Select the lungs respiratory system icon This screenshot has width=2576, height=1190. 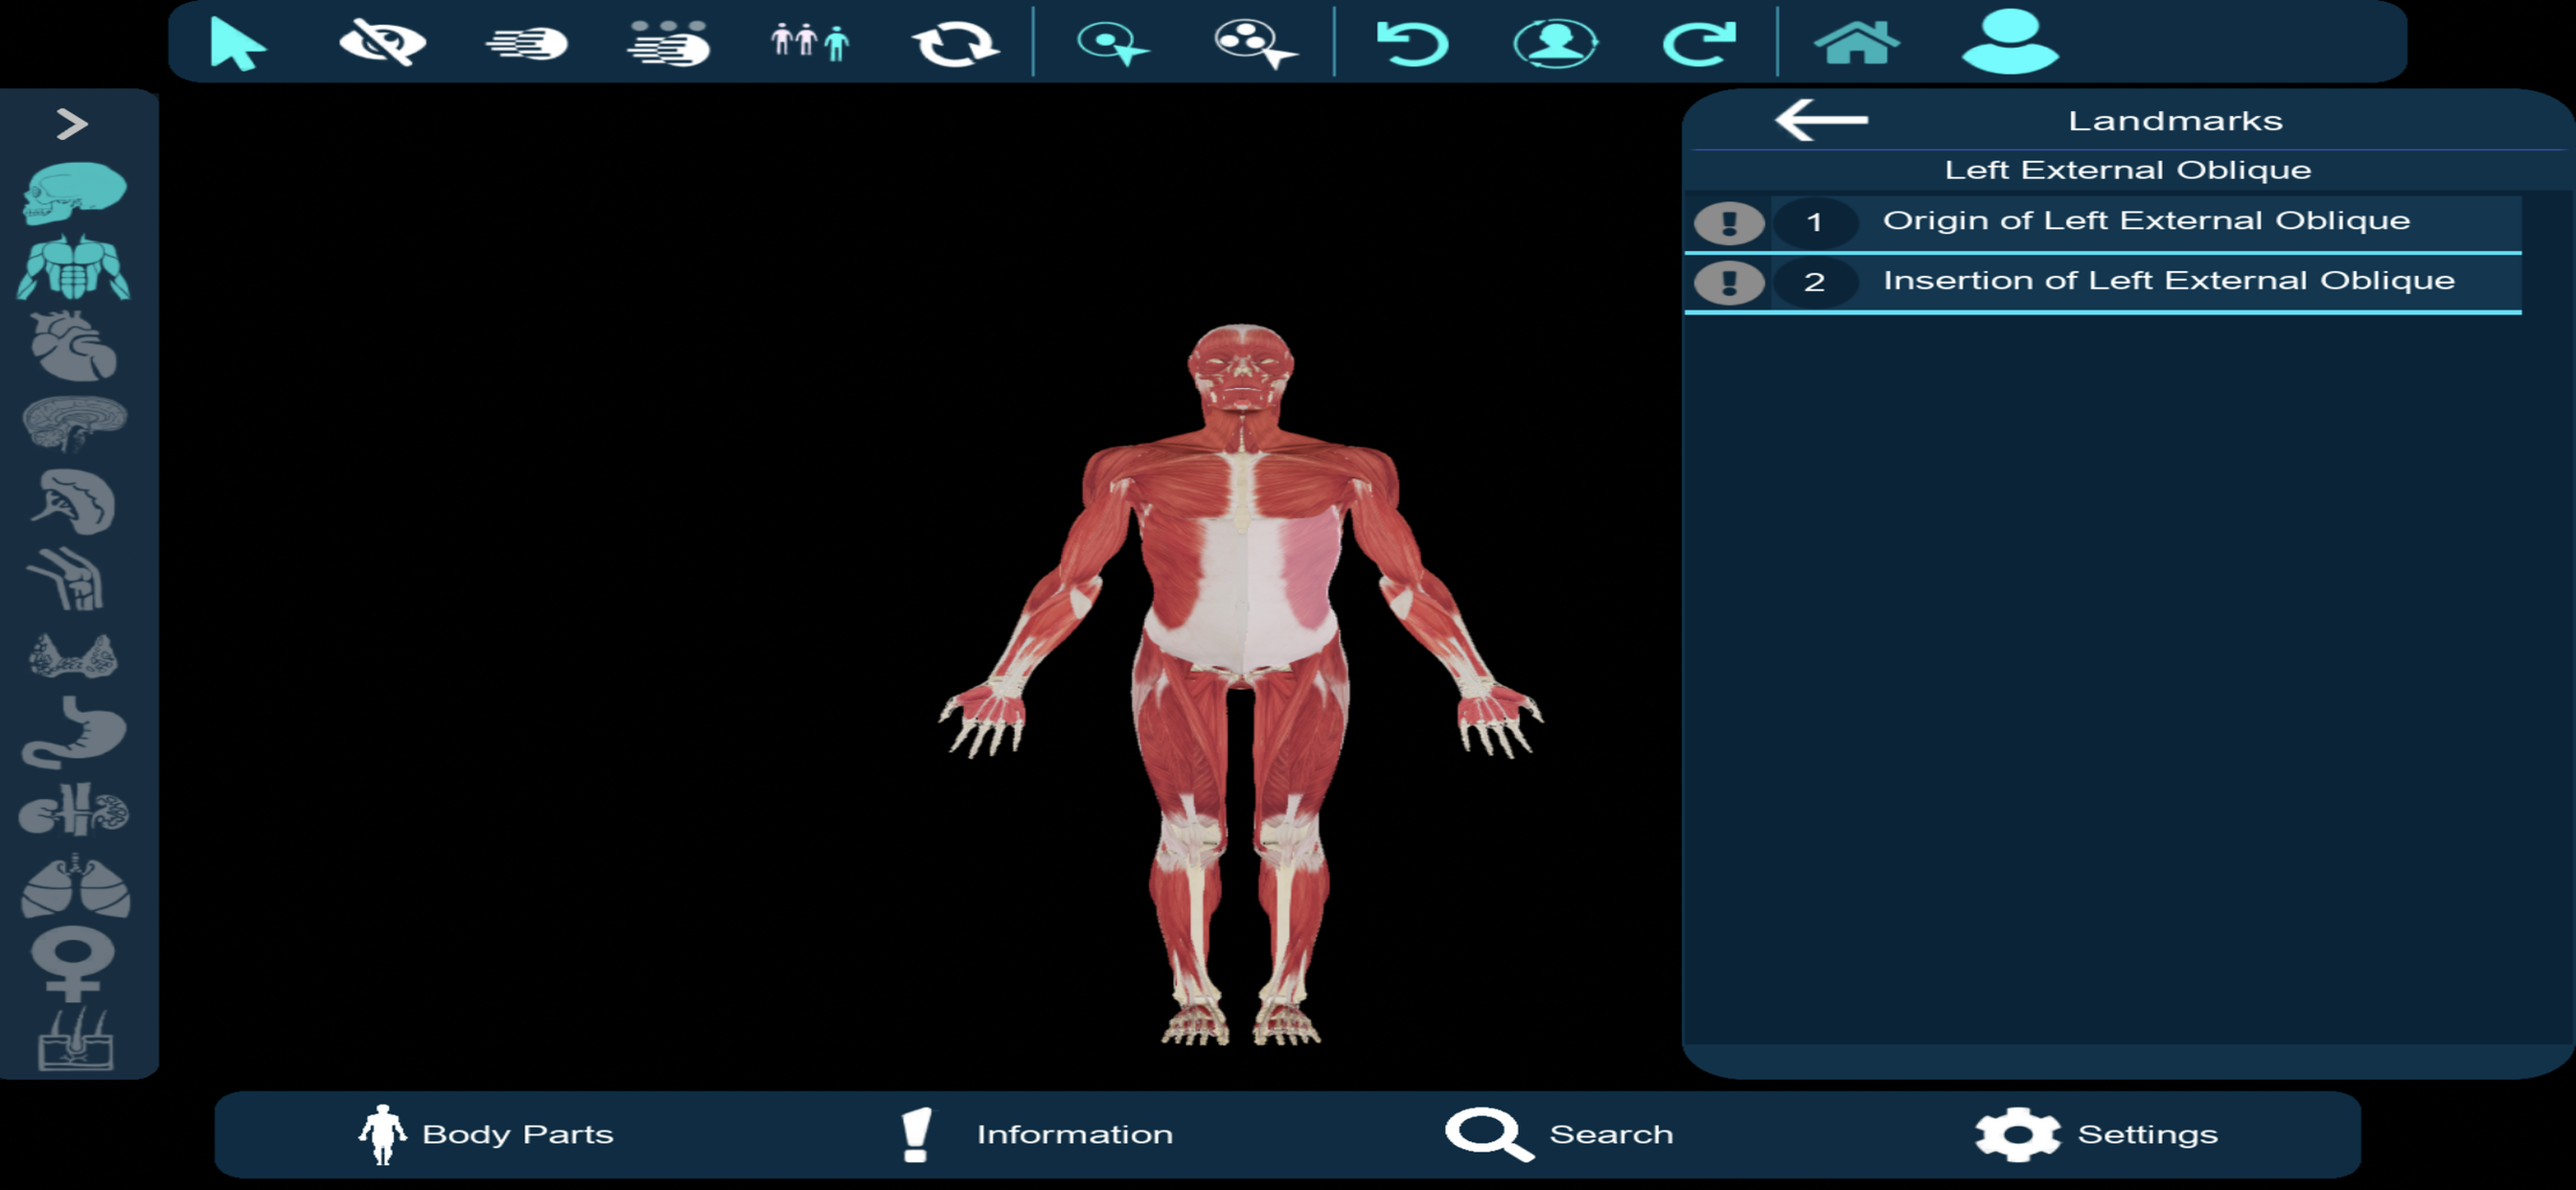click(x=75, y=886)
